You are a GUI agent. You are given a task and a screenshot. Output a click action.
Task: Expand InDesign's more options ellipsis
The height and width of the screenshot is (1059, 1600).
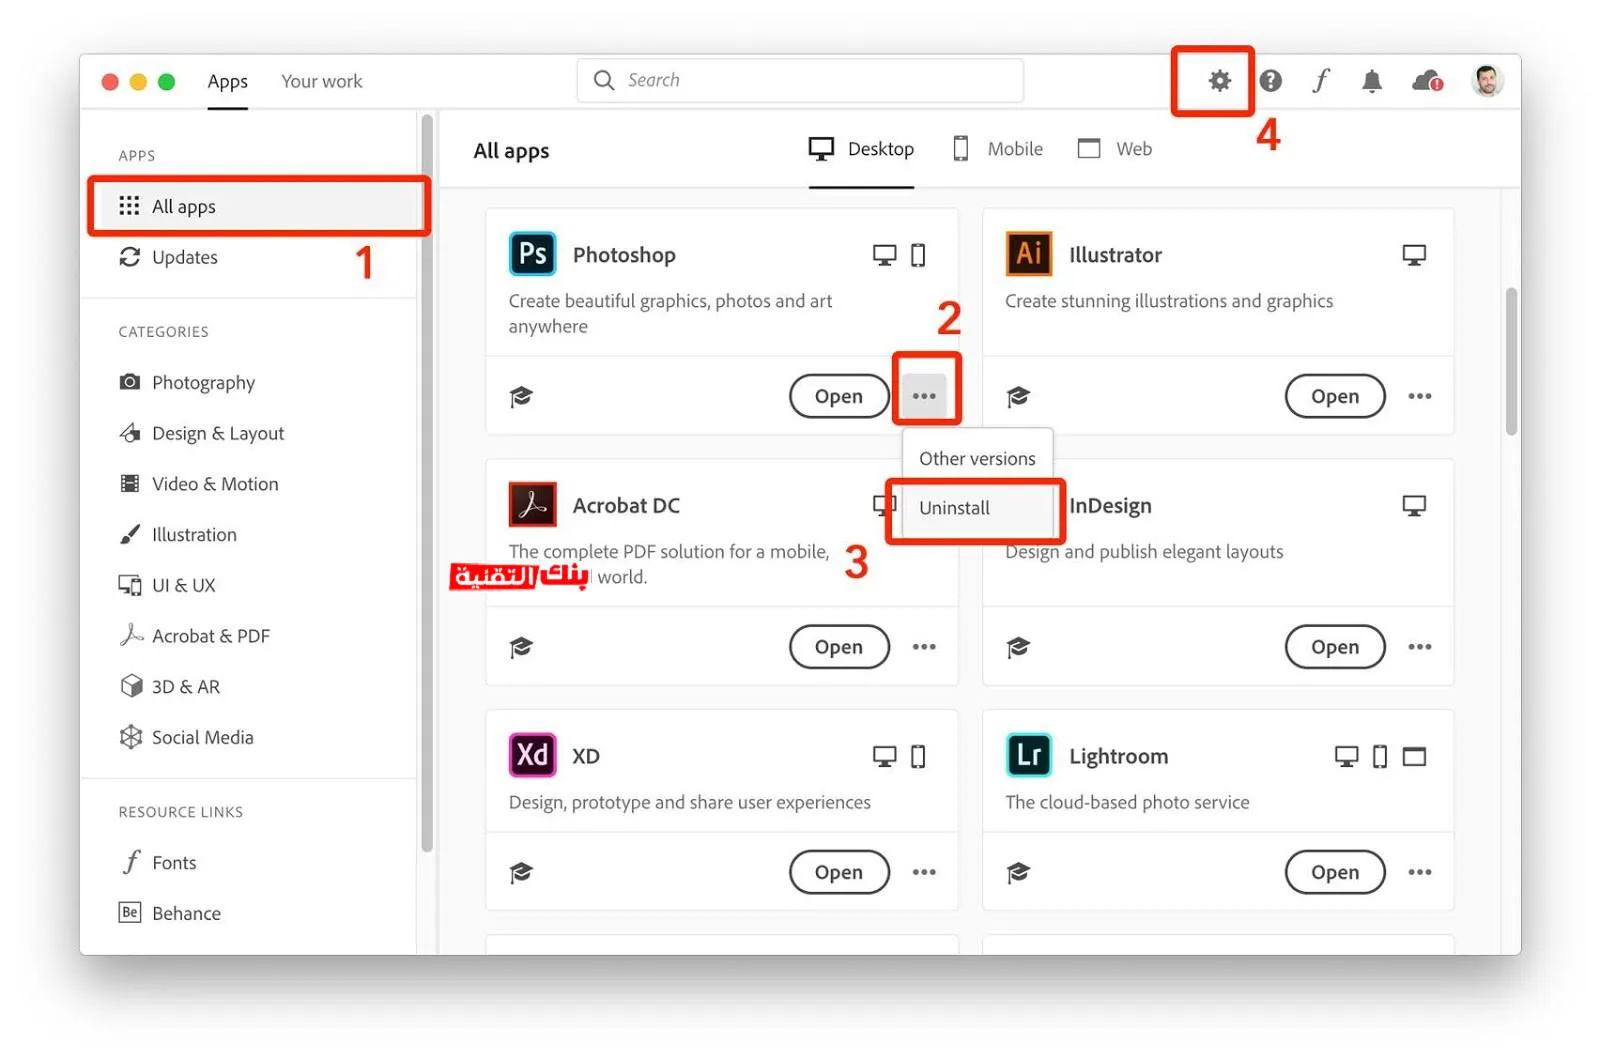point(1420,647)
